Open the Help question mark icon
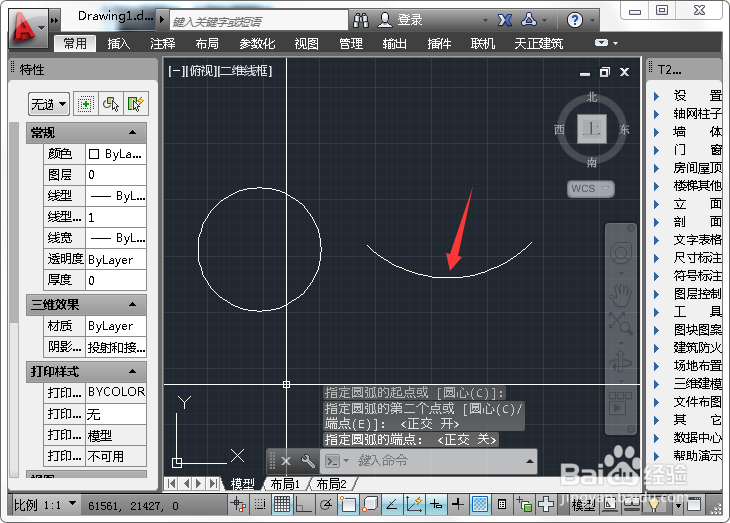Image resolution: width=730 pixels, height=523 pixels. coord(575,20)
